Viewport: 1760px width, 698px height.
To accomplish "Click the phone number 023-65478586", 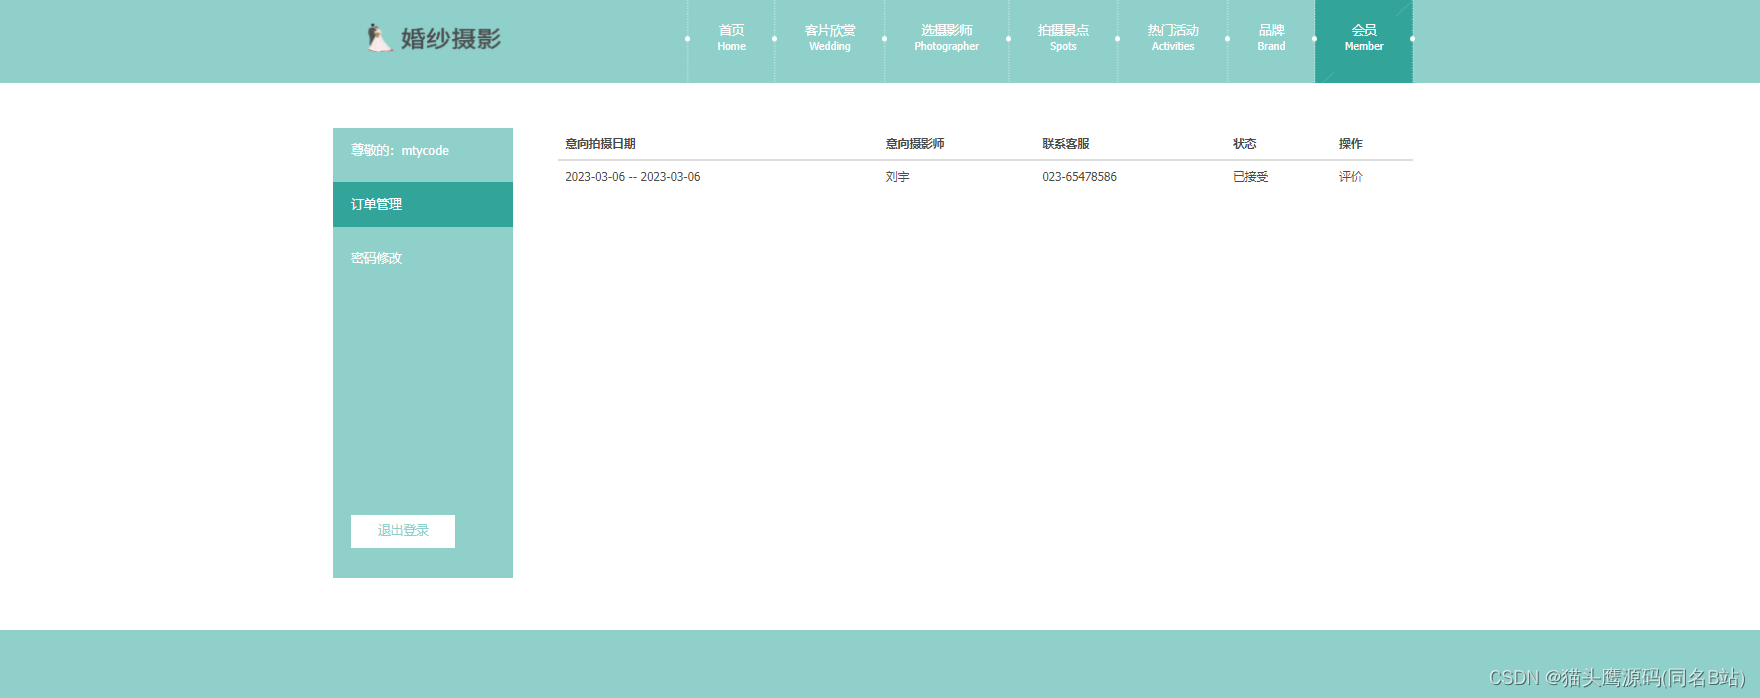I will 1079,177.
